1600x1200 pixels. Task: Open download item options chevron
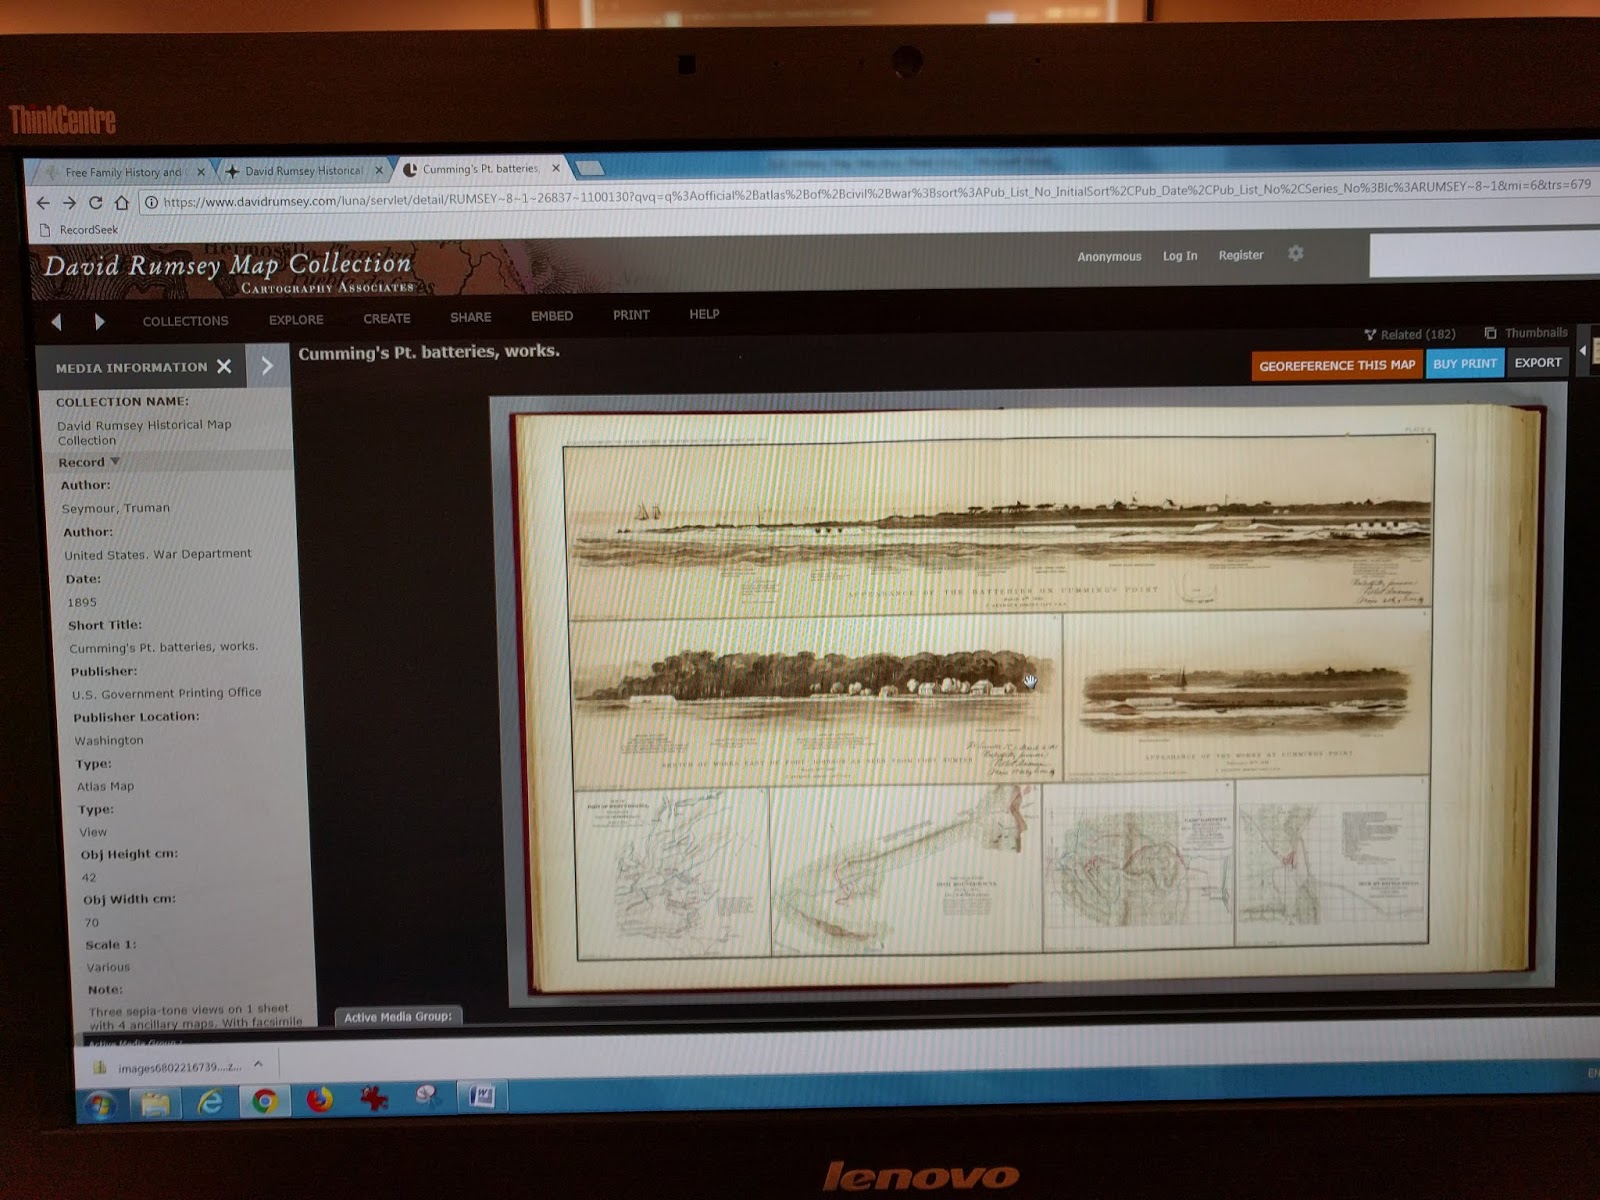point(259,1065)
